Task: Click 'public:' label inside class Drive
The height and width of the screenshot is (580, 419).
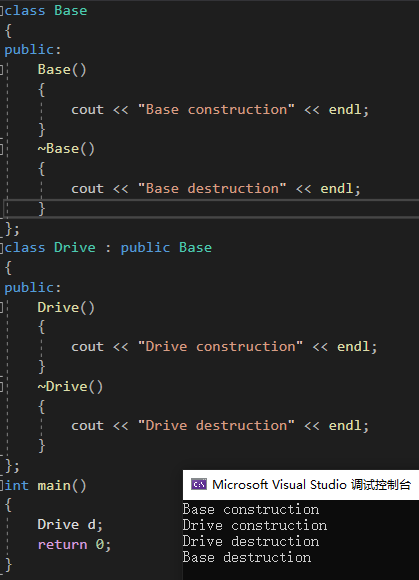Action: [33, 287]
